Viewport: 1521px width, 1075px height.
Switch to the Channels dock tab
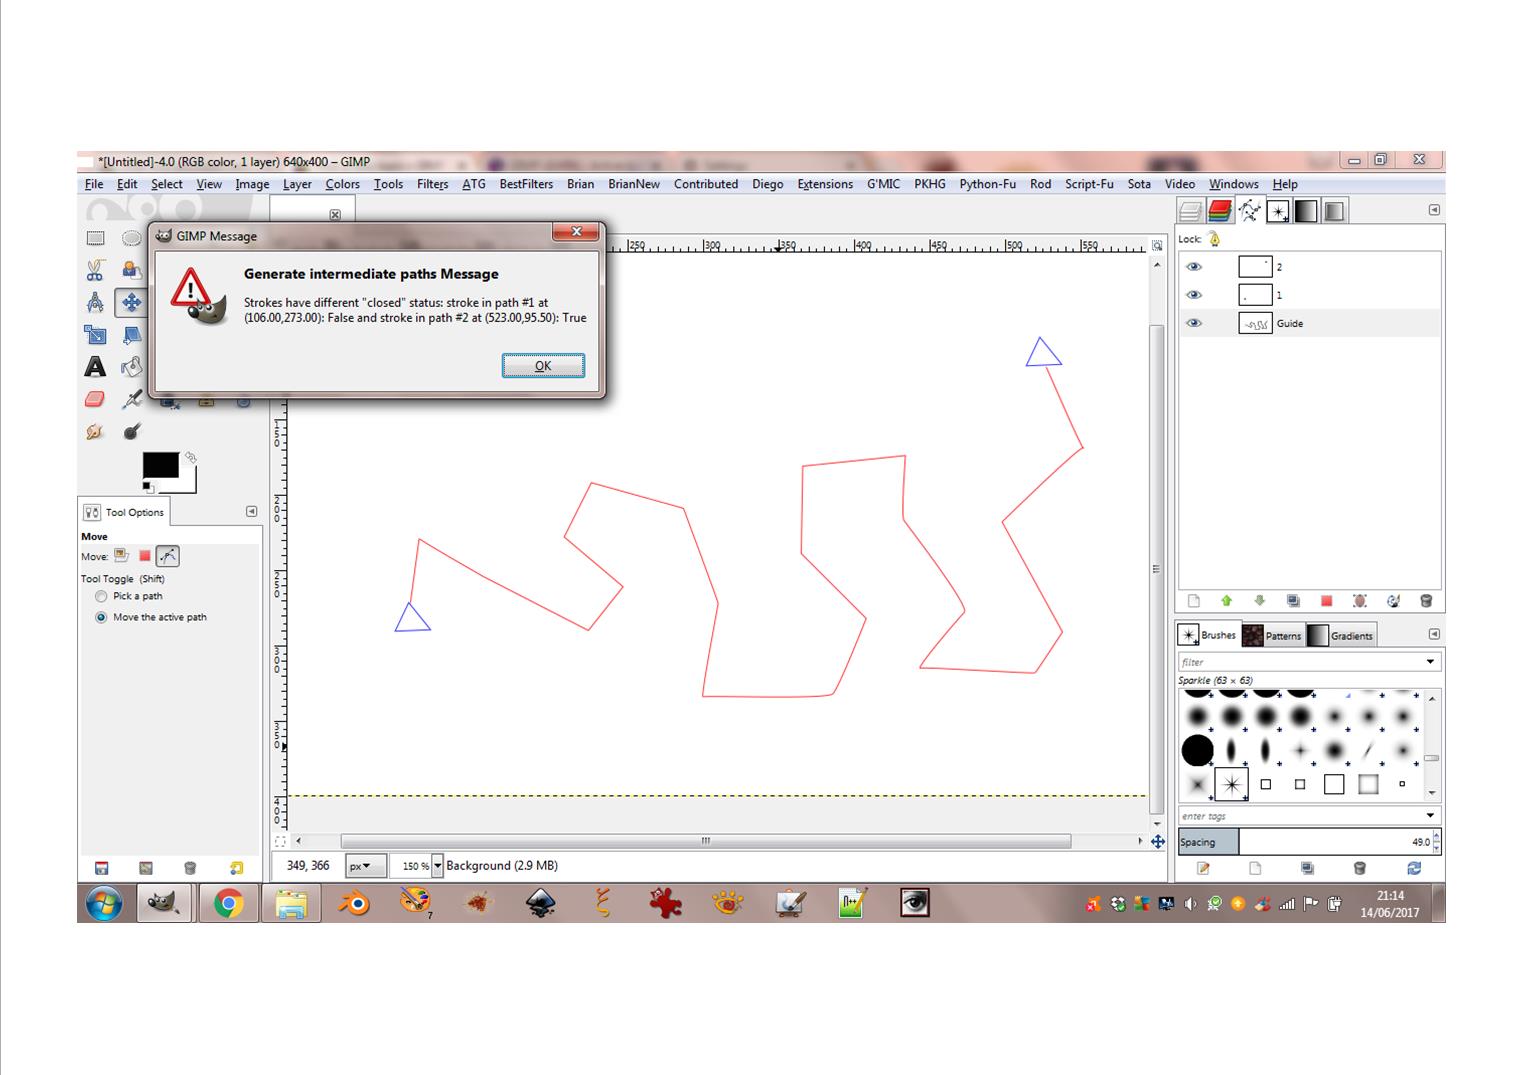pos(1220,210)
